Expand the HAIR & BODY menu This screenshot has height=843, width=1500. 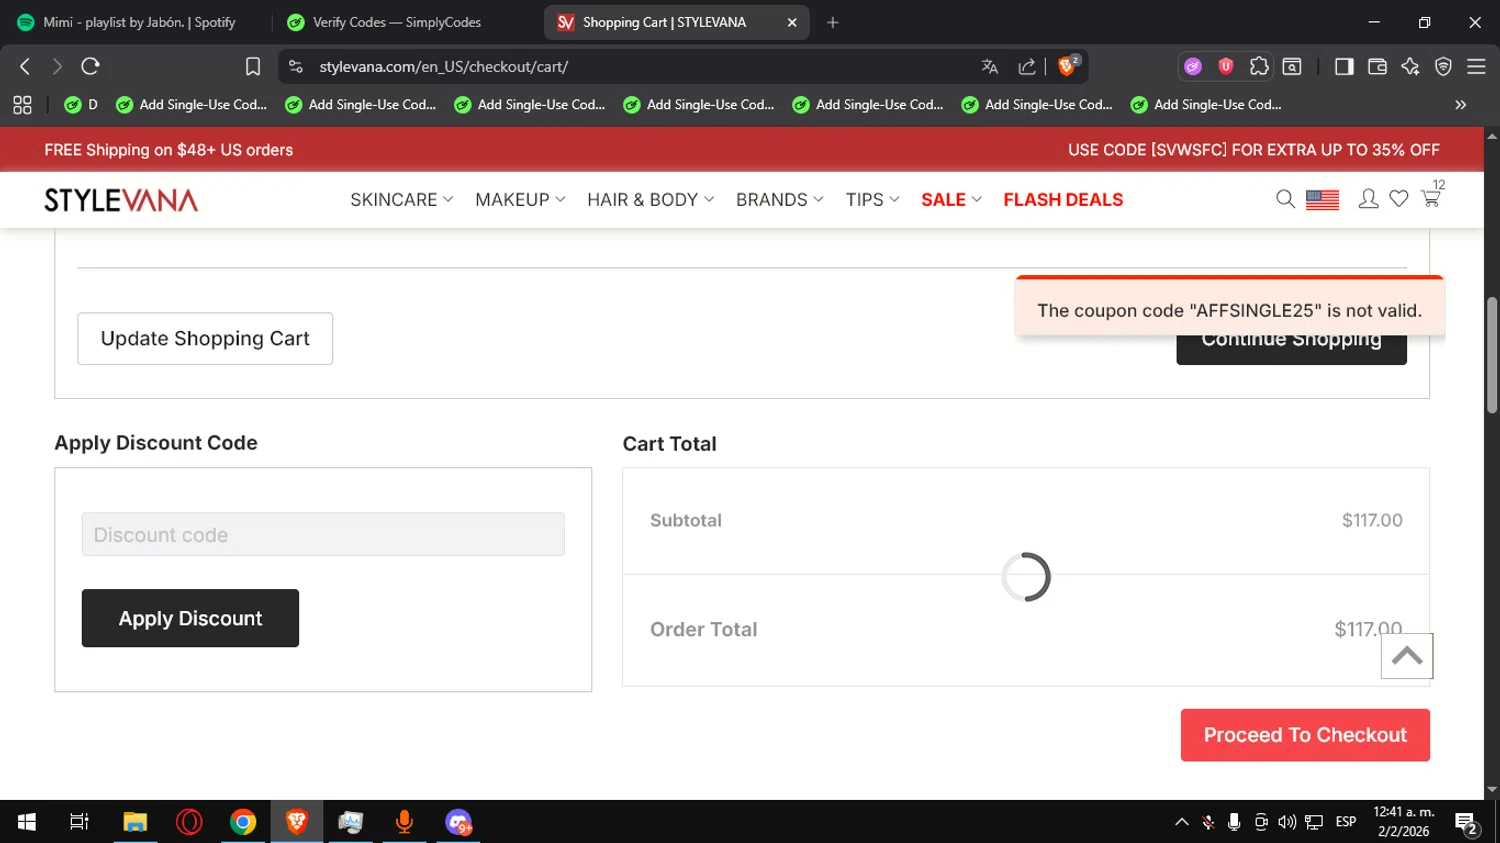pyautogui.click(x=651, y=199)
